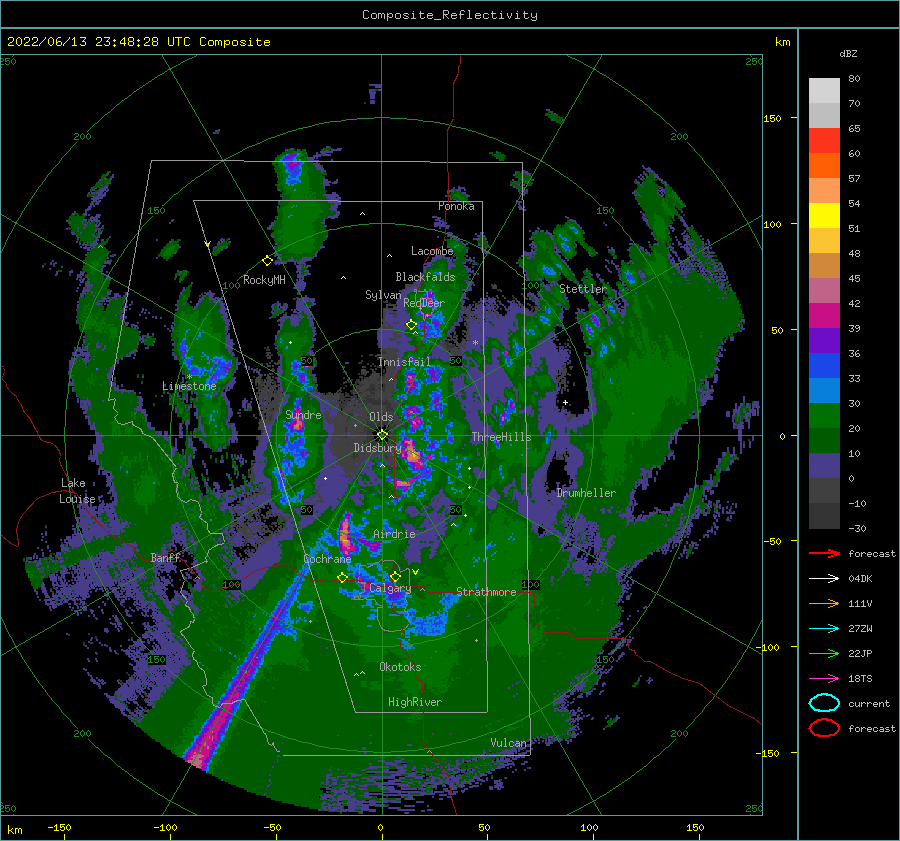Click the Sylvan label on map
Screen dimensions: 900x841
[383, 295]
